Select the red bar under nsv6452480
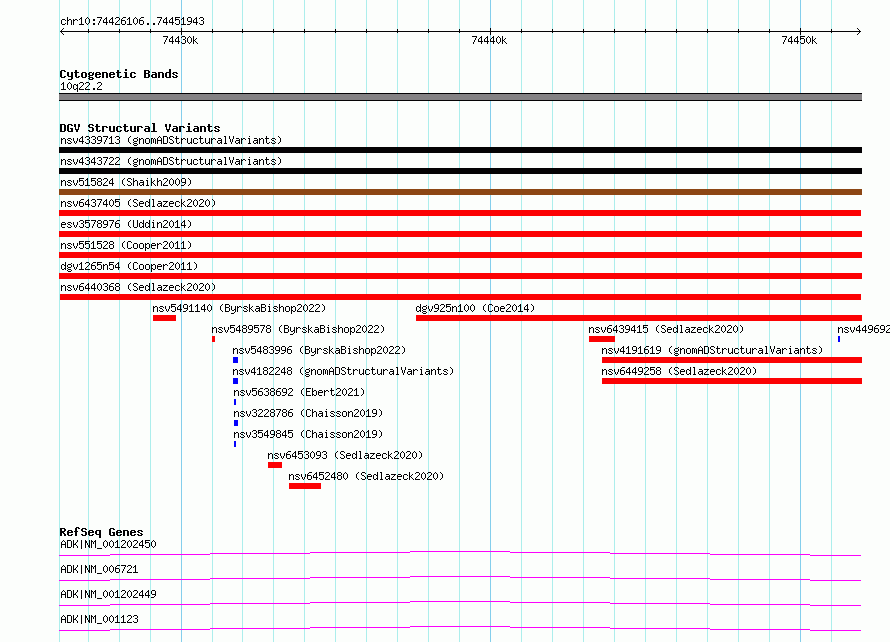 click(305, 486)
